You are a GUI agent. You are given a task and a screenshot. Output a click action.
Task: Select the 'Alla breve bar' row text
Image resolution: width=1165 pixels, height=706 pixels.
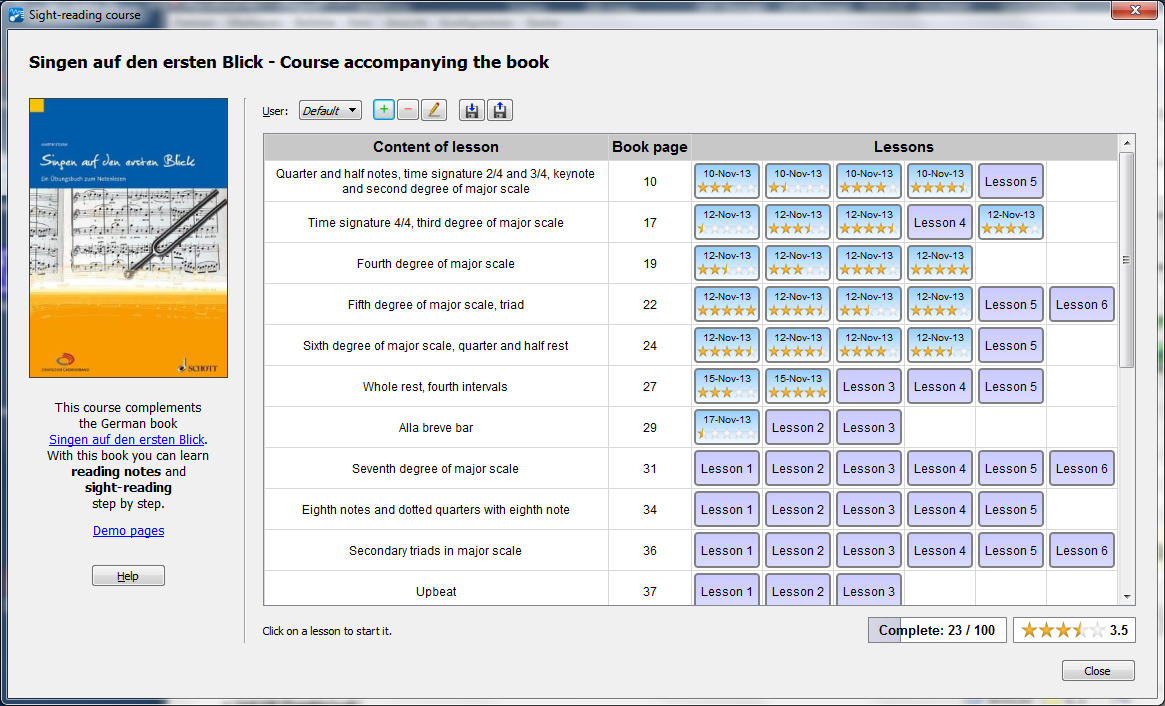[435, 428]
